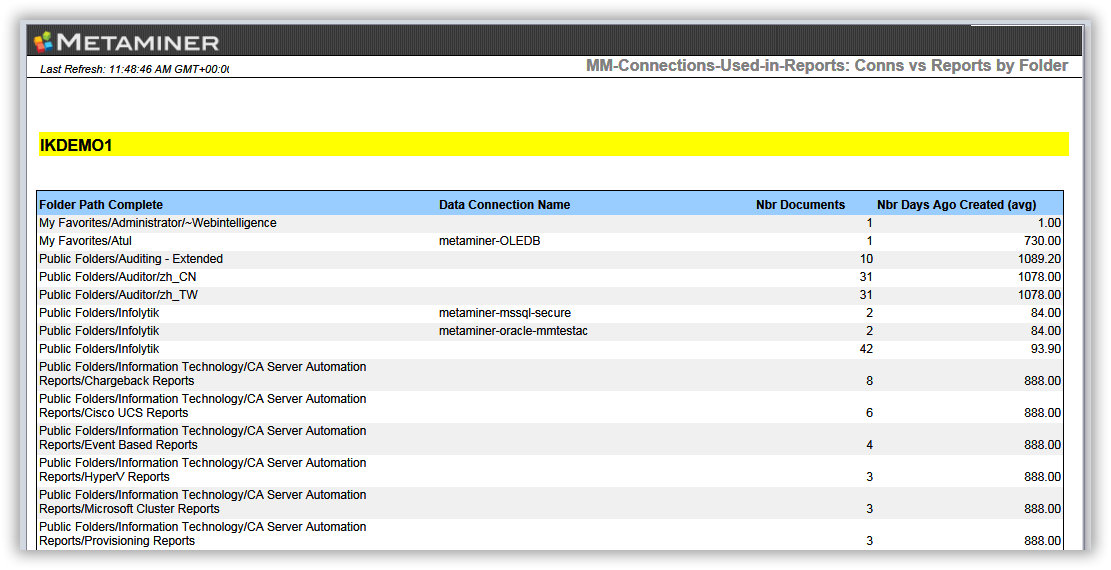Image resolution: width=1111 pixels, height=570 pixels.
Task: Click the 888.00 value for Provisioning Reports
Action: point(1042,541)
